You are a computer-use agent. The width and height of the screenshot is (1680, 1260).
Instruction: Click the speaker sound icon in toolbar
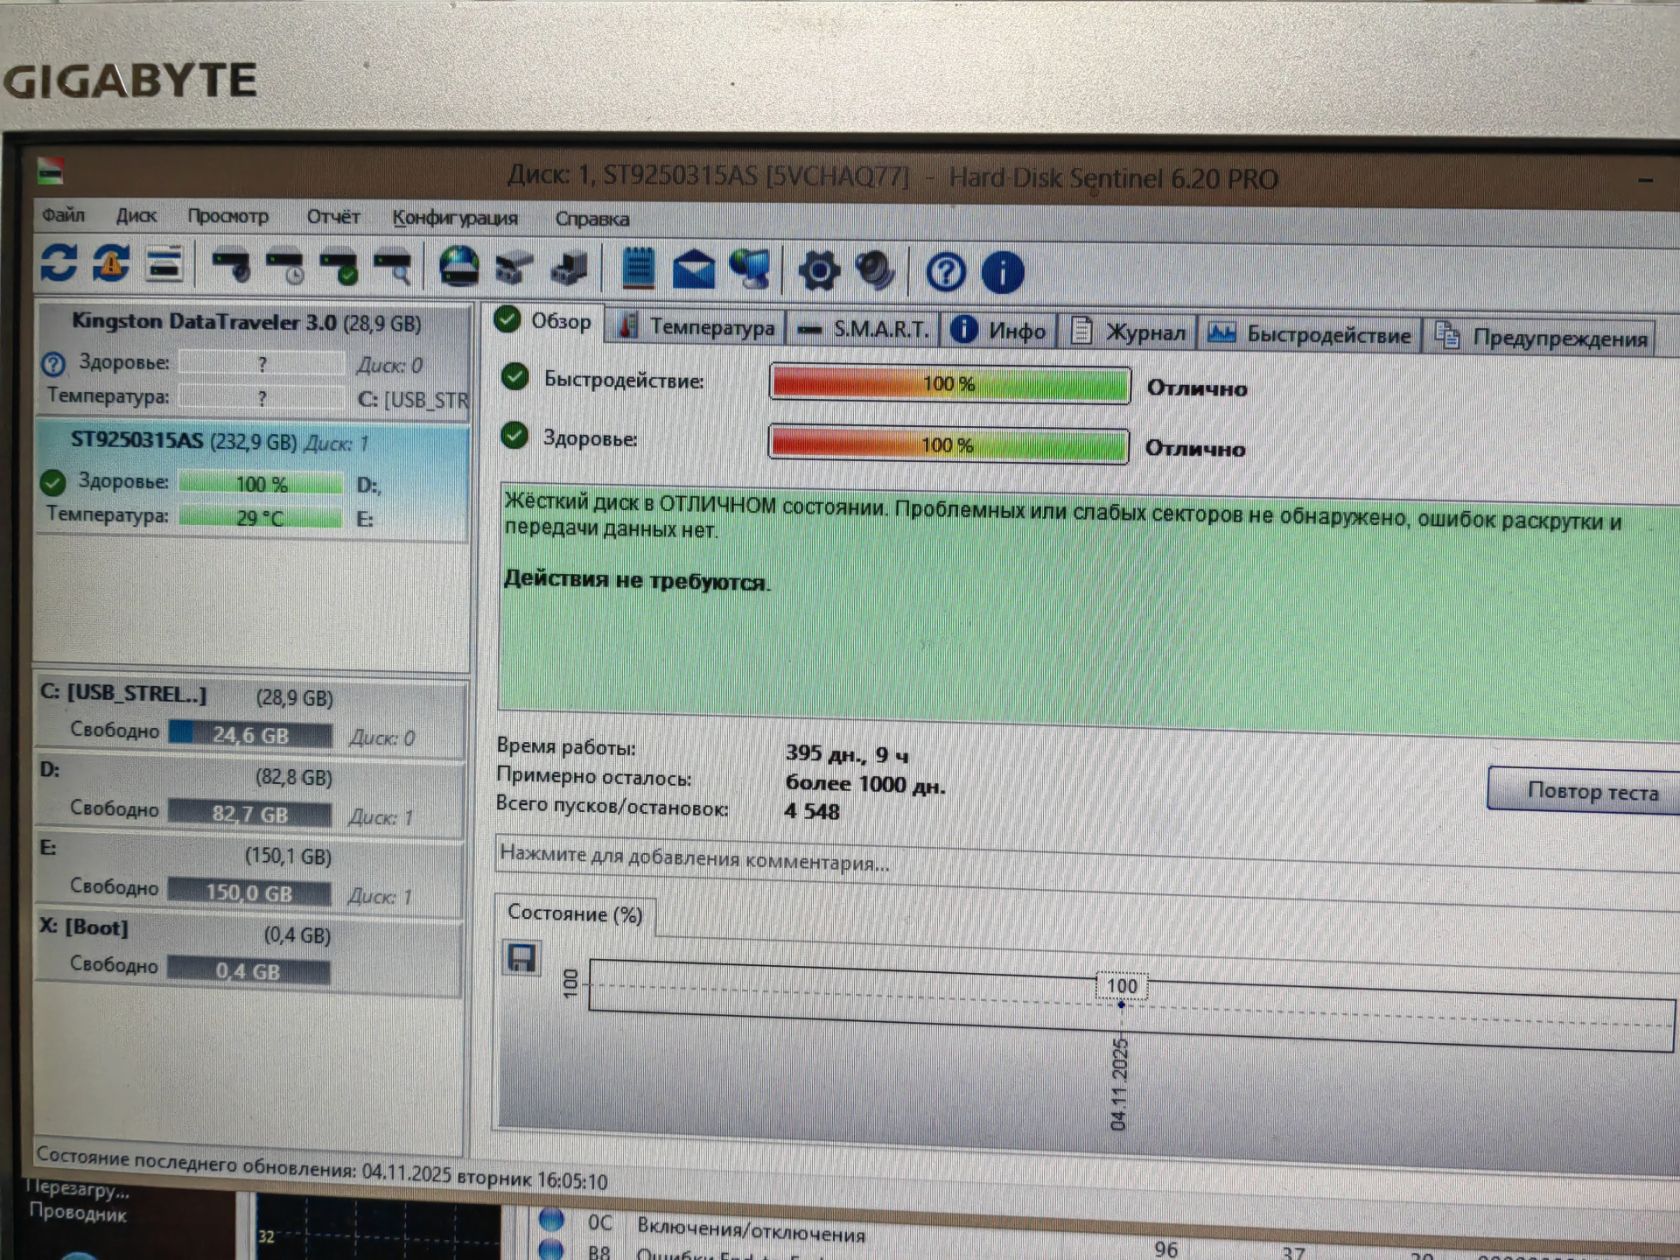(x=875, y=271)
